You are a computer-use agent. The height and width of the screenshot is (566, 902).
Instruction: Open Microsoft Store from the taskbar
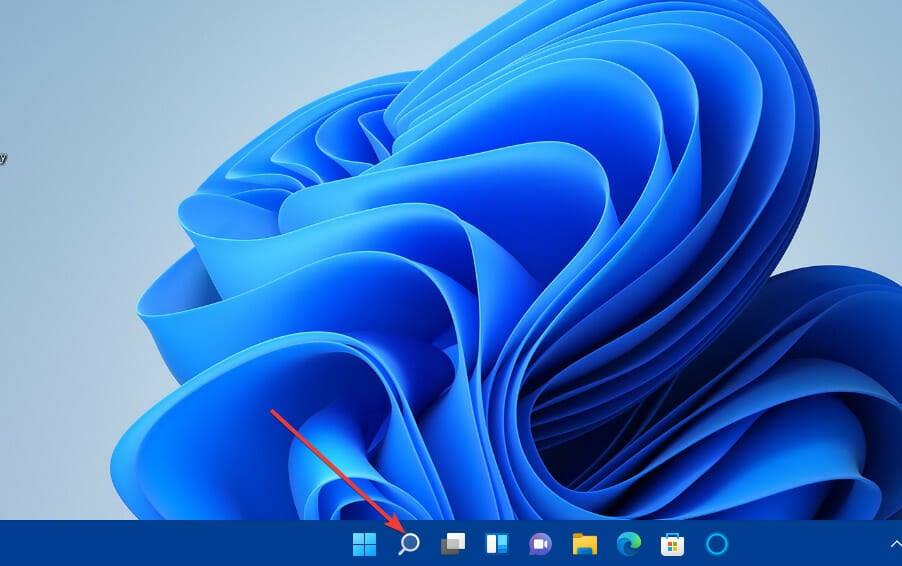tap(672, 544)
